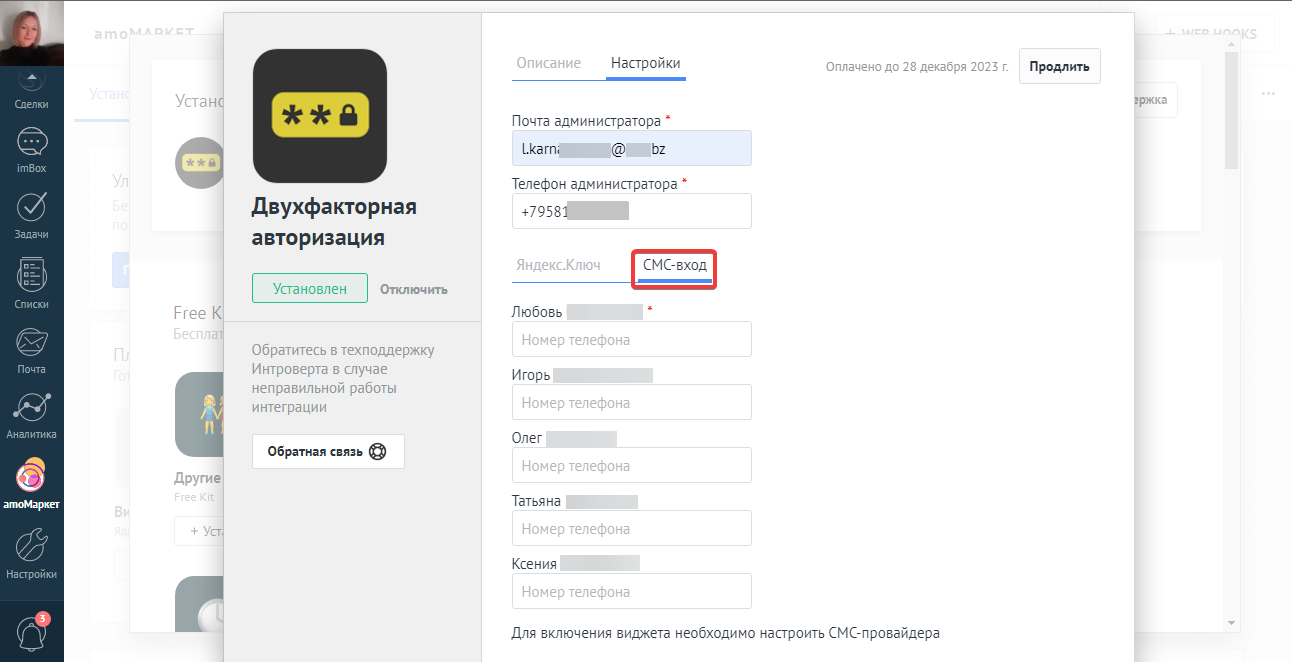Select the СМС-вход tab
1292x662 pixels.
(675, 265)
